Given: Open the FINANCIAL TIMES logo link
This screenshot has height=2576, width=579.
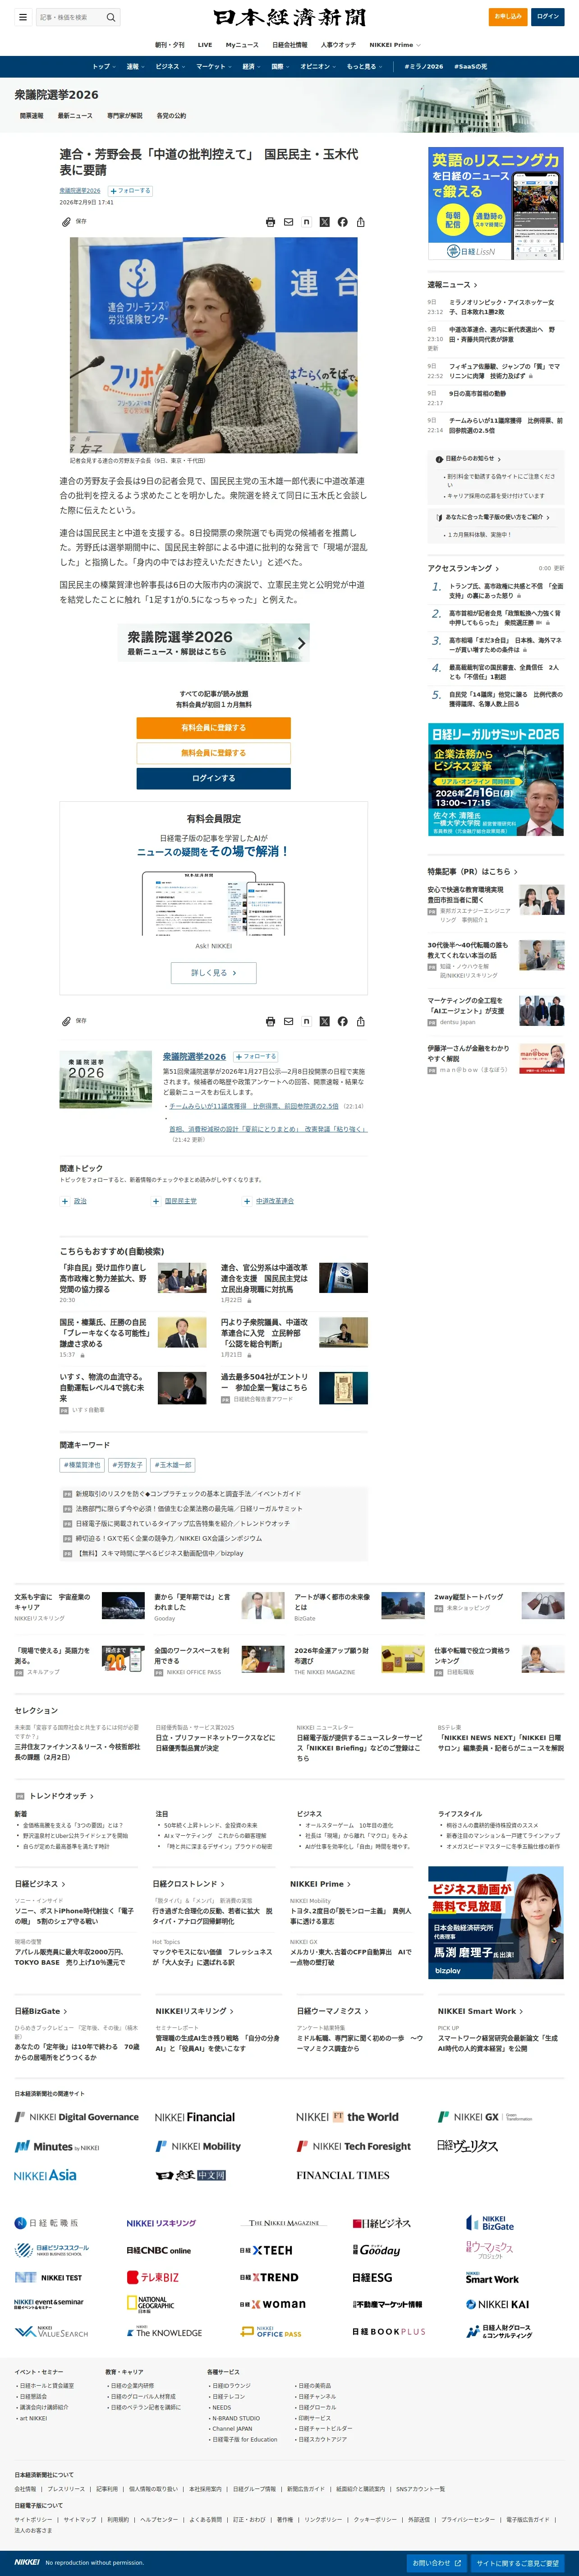Looking at the screenshot, I should pos(343,2175).
